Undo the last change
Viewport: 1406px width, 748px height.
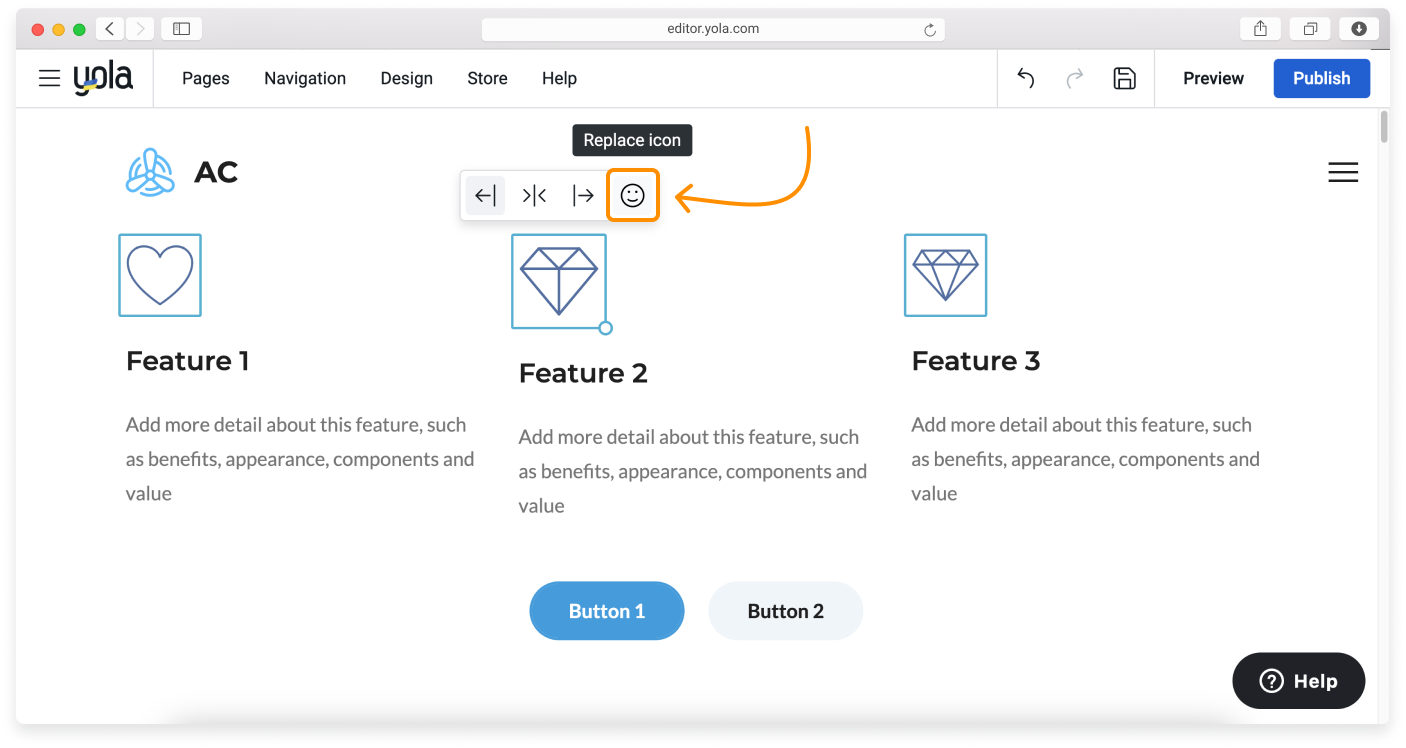(1025, 78)
